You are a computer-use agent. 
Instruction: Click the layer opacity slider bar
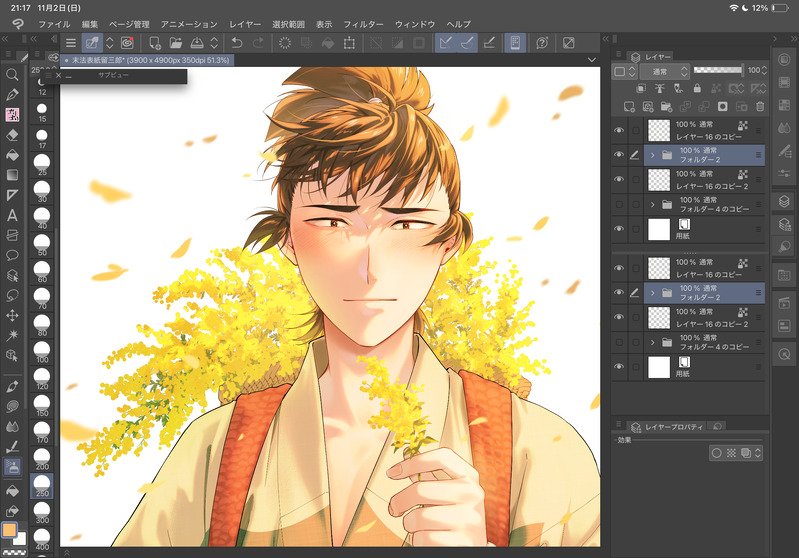(x=718, y=70)
